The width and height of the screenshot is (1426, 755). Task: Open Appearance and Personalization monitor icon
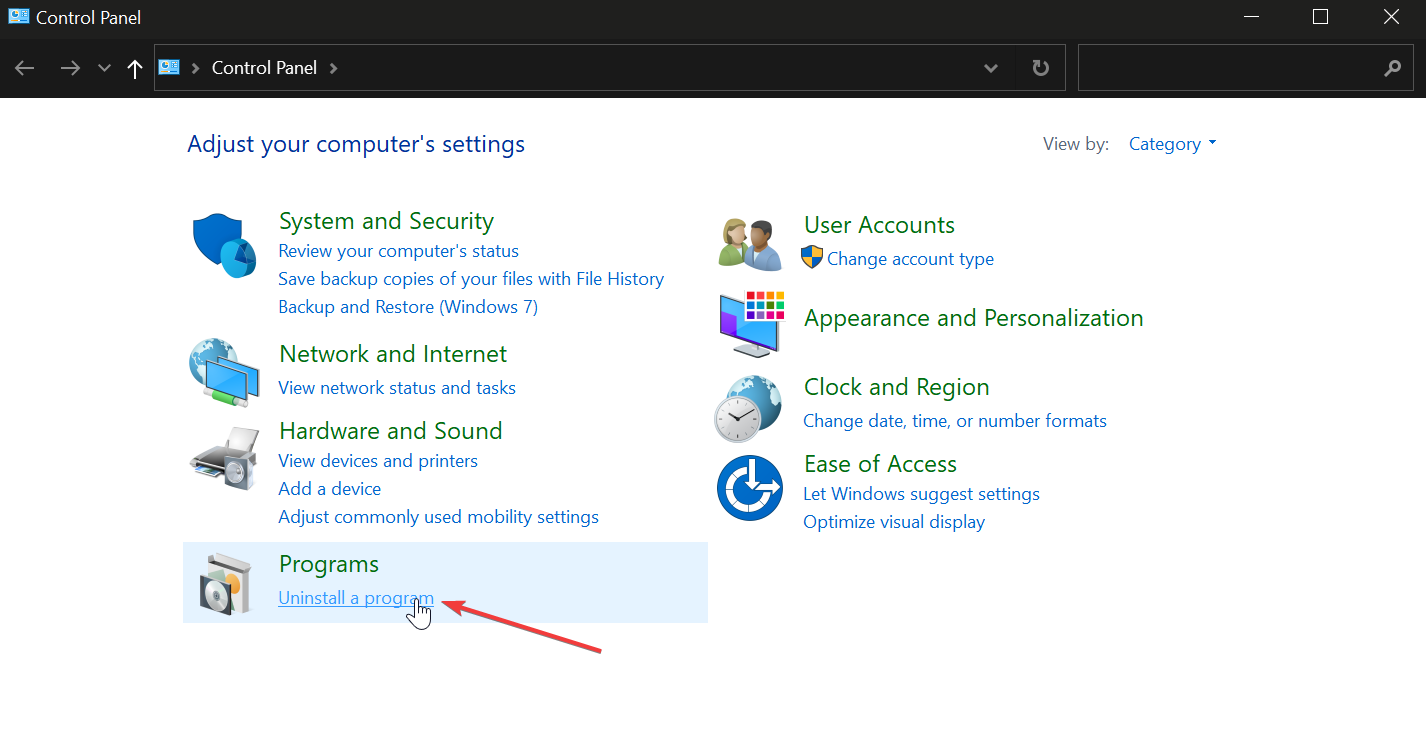click(750, 324)
